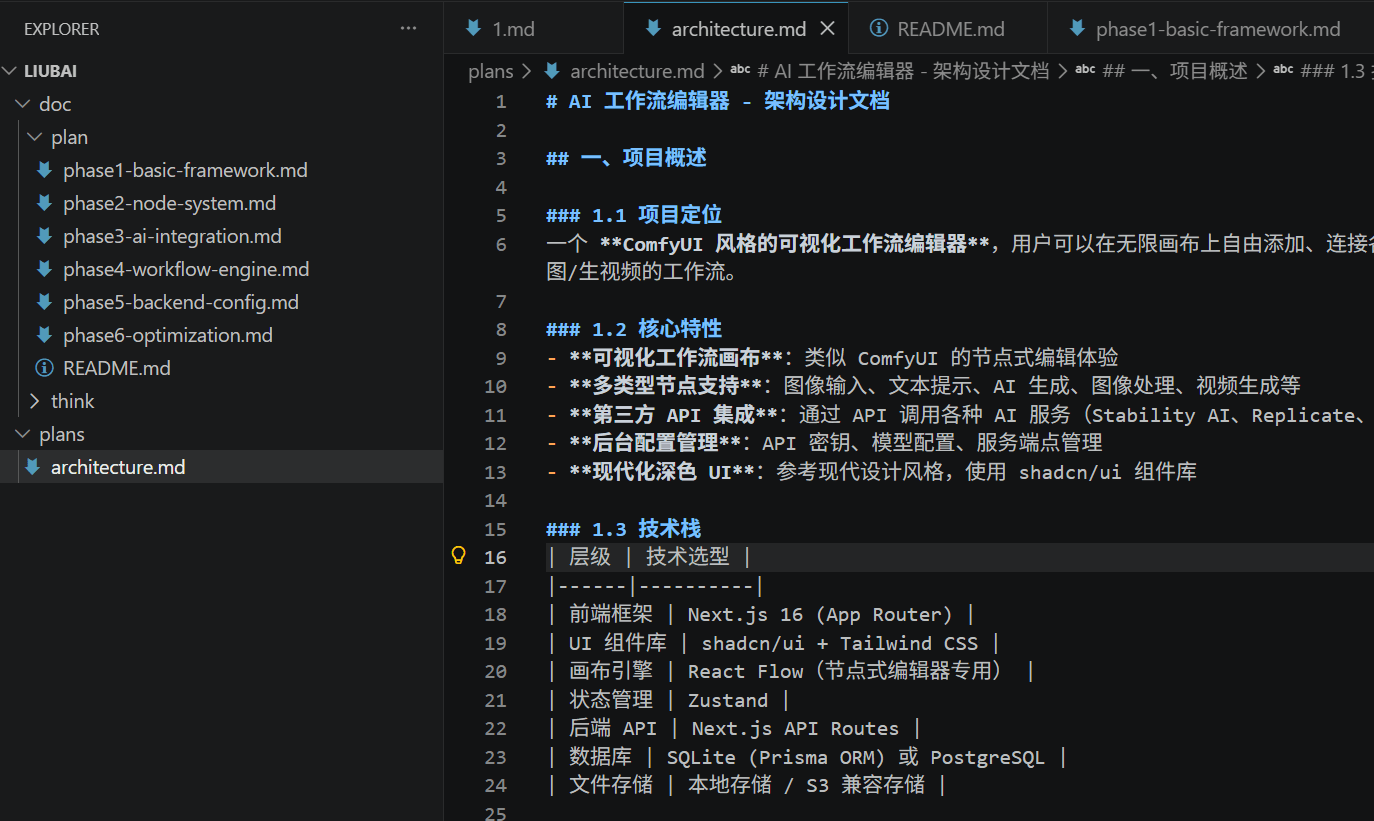Open Explorer more actions ellipsis menu

tap(408, 29)
